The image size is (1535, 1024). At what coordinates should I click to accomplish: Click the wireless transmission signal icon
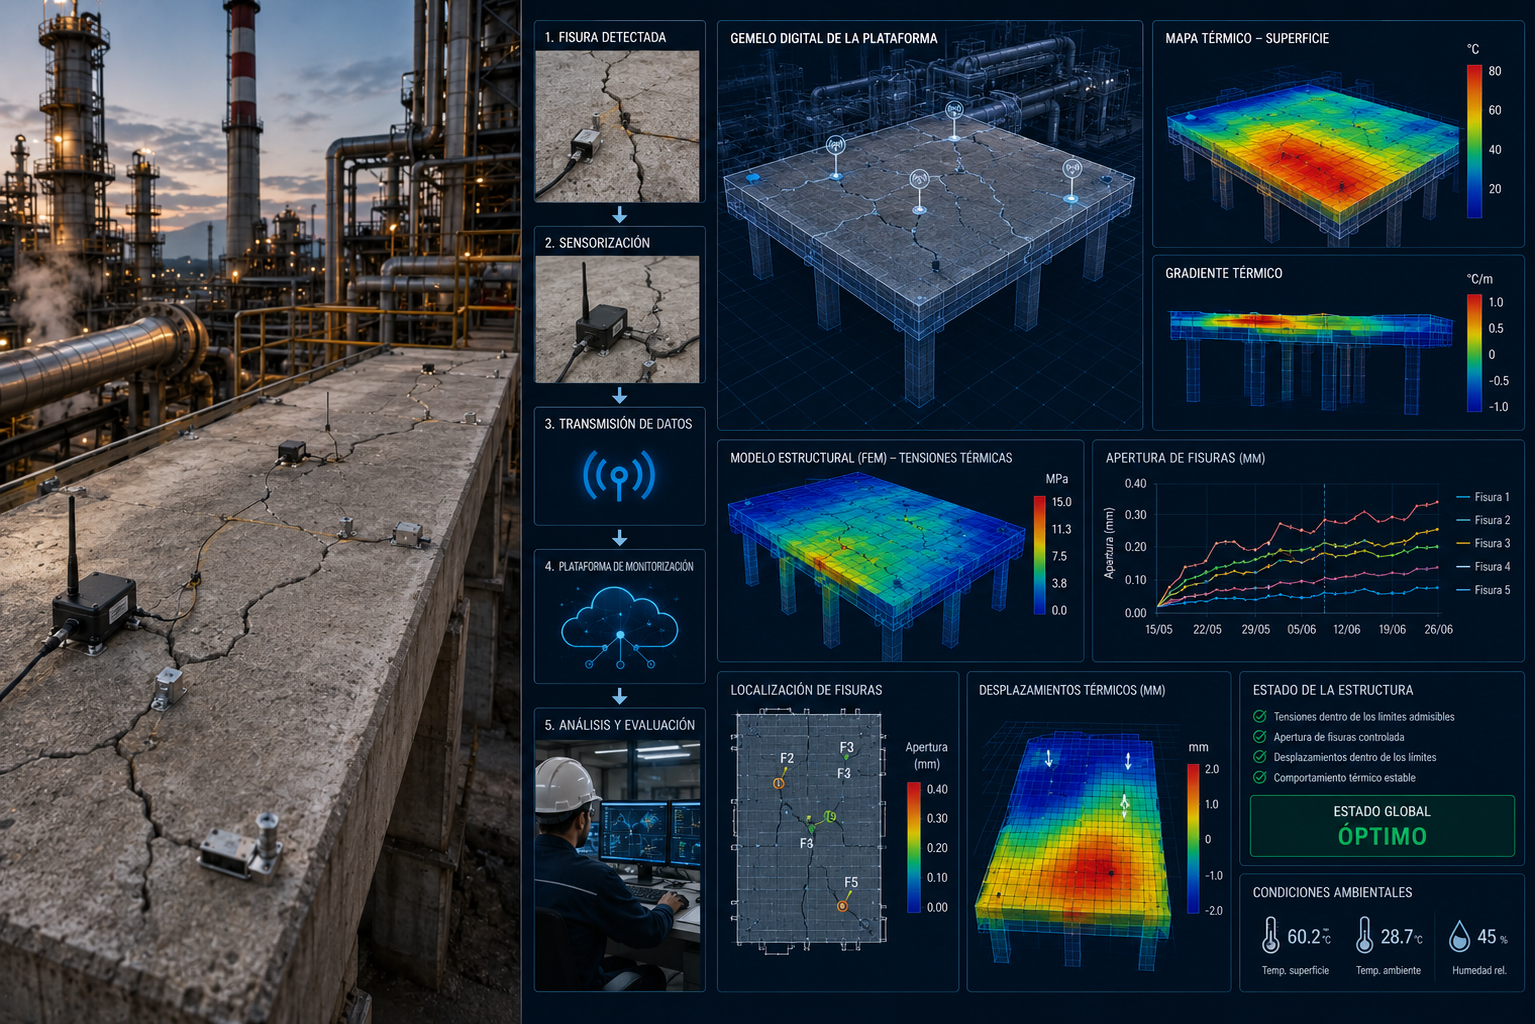619,475
